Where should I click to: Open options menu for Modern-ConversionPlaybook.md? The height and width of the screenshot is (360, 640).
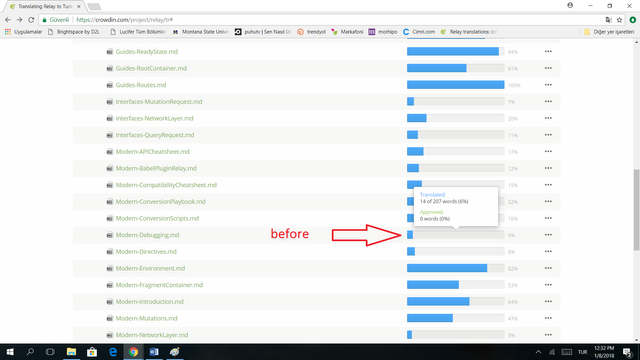click(548, 202)
